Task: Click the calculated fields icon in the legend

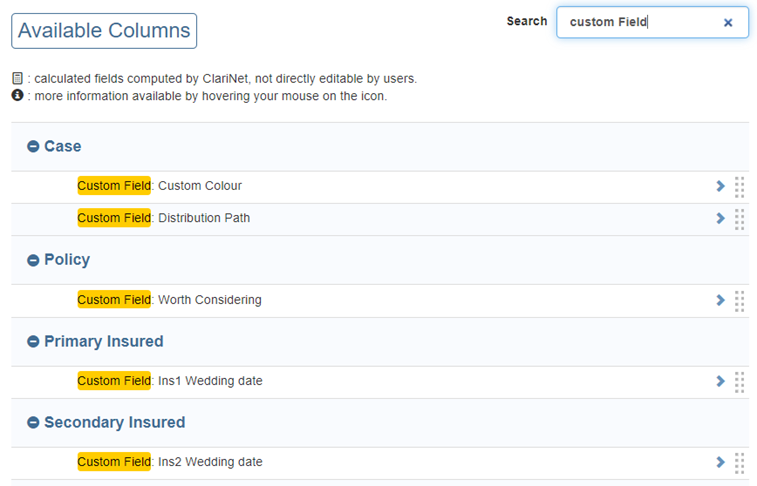Action: (17, 78)
